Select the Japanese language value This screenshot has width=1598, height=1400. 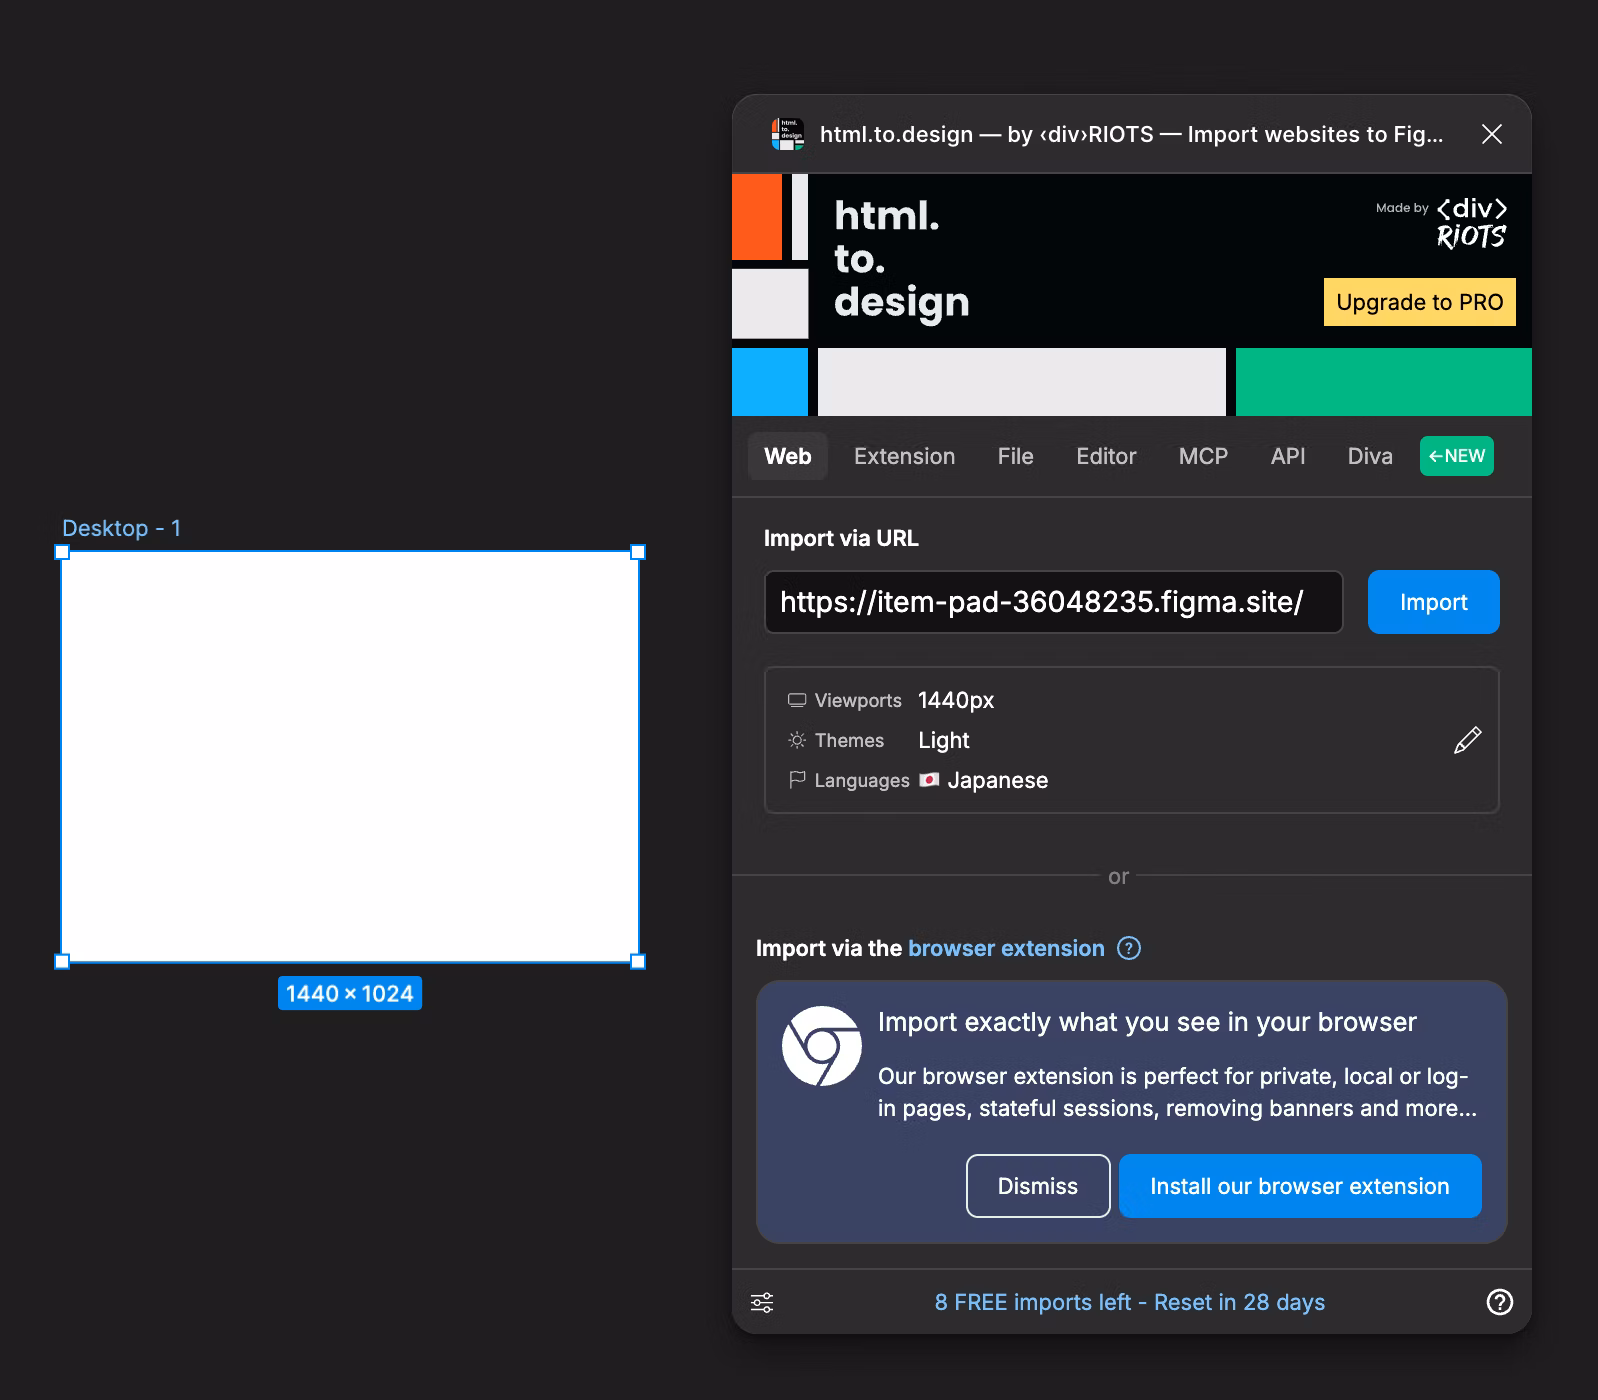click(x=997, y=780)
